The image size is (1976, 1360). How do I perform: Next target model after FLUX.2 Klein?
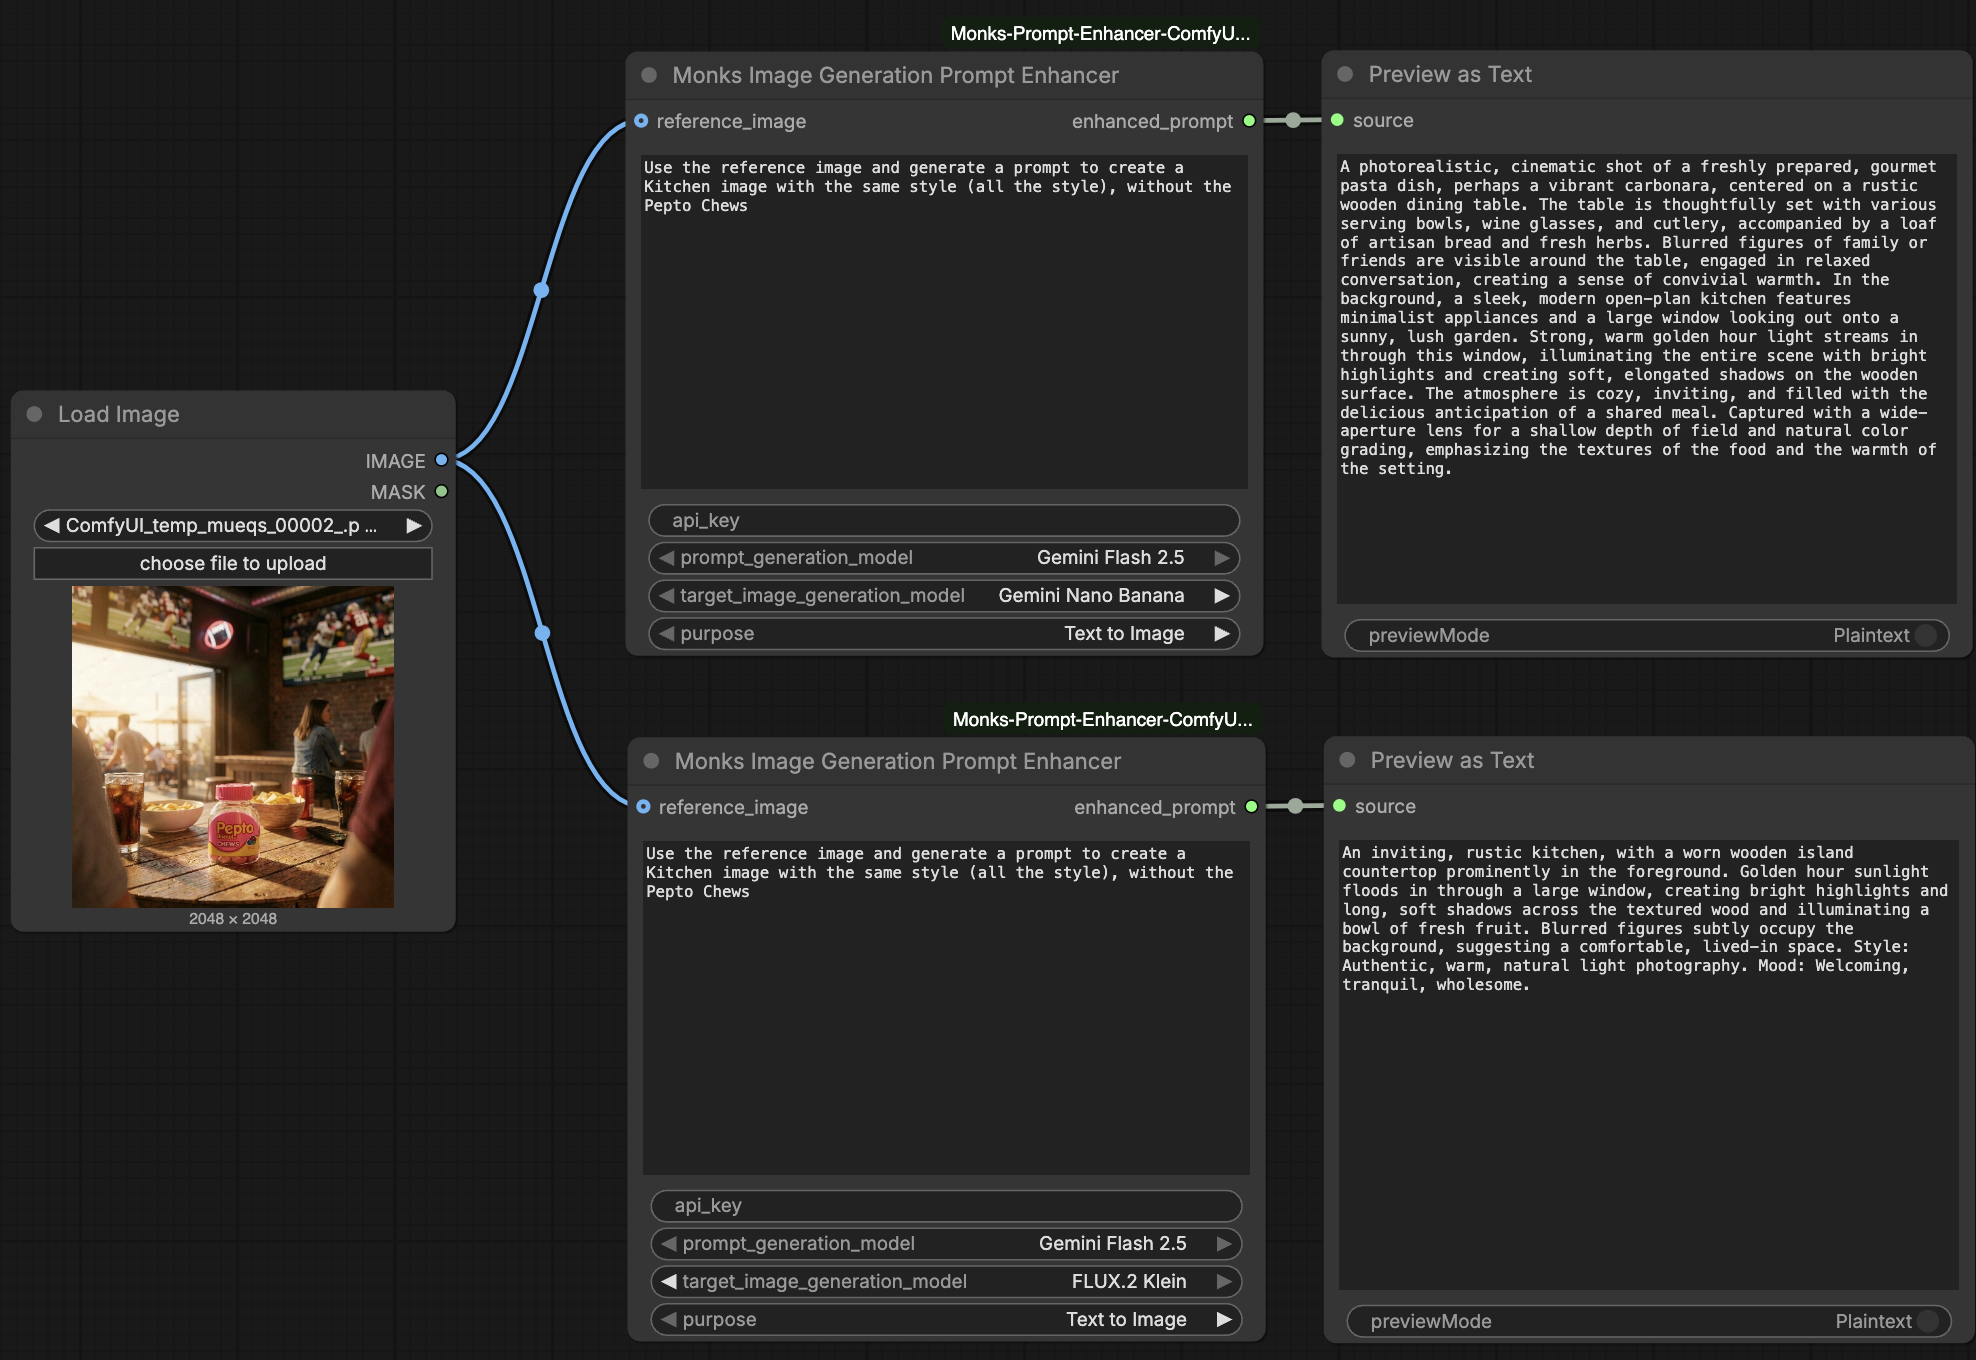pos(1224,1282)
